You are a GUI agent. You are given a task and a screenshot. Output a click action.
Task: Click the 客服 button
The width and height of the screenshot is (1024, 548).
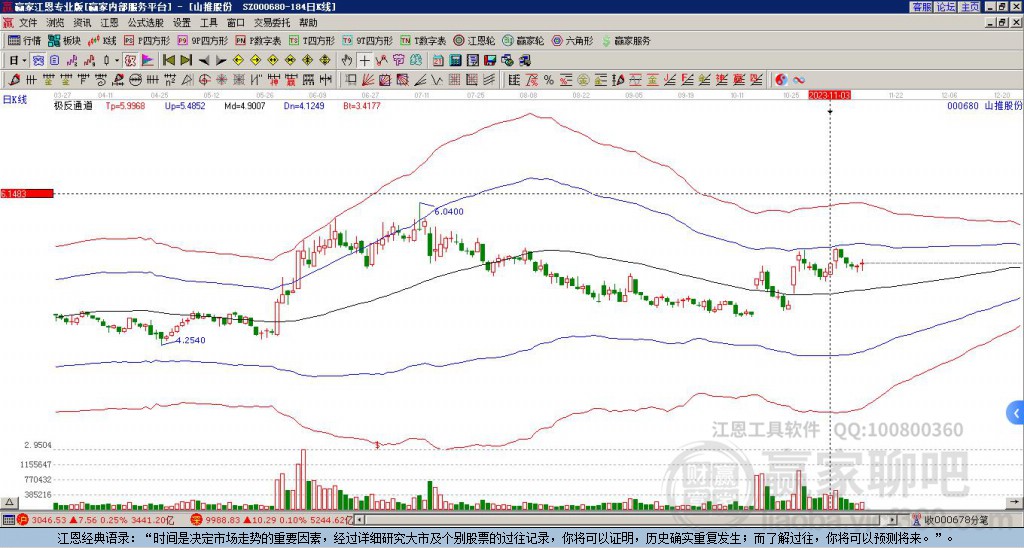coord(921,7)
